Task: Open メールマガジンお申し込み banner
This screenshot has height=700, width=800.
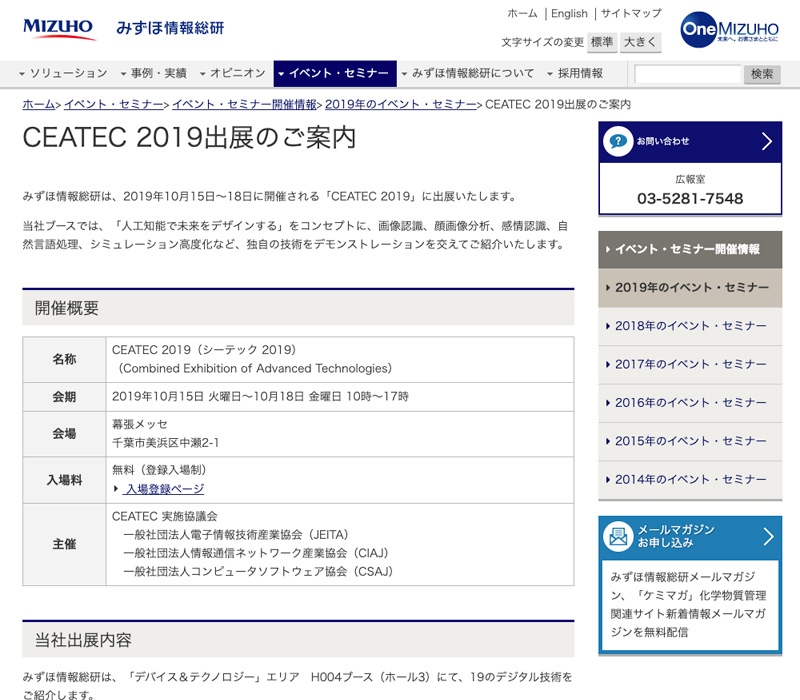Action: [x=690, y=537]
